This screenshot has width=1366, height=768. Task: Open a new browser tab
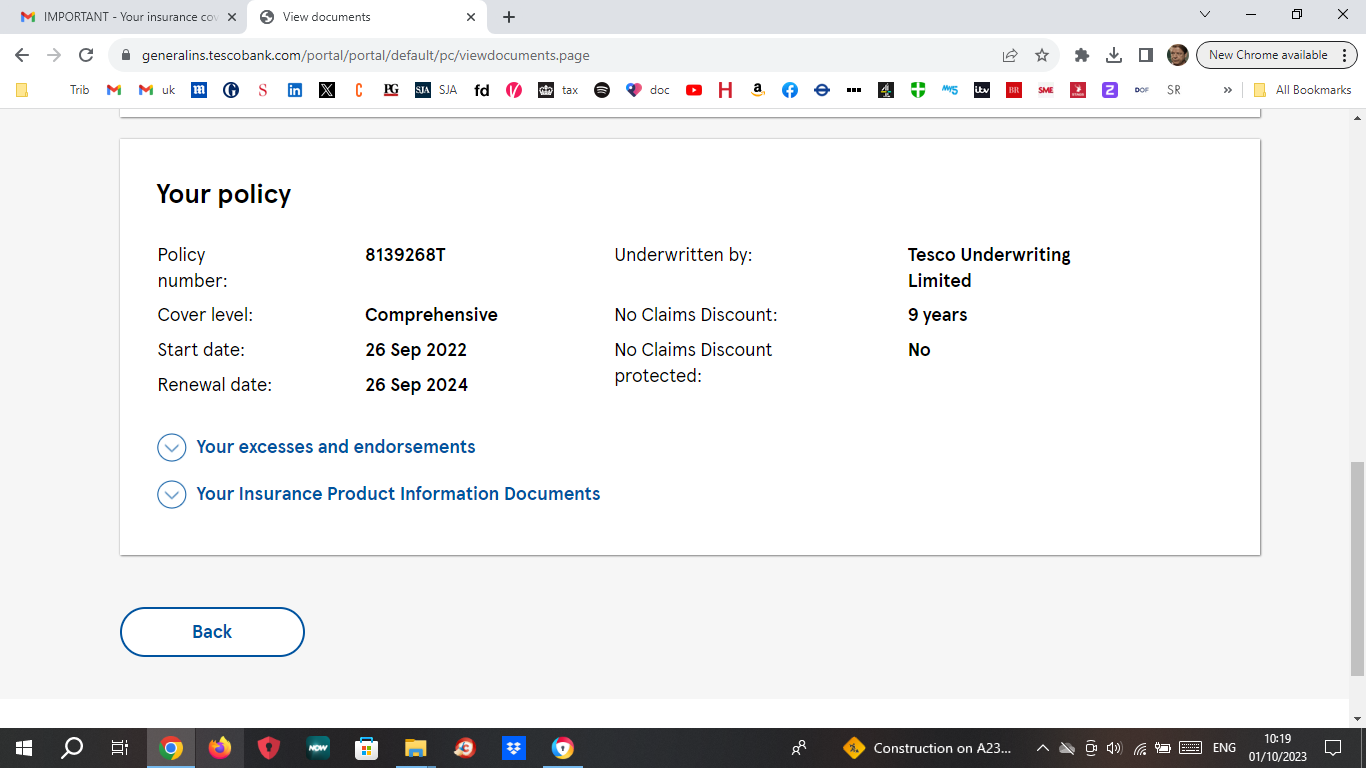509,17
